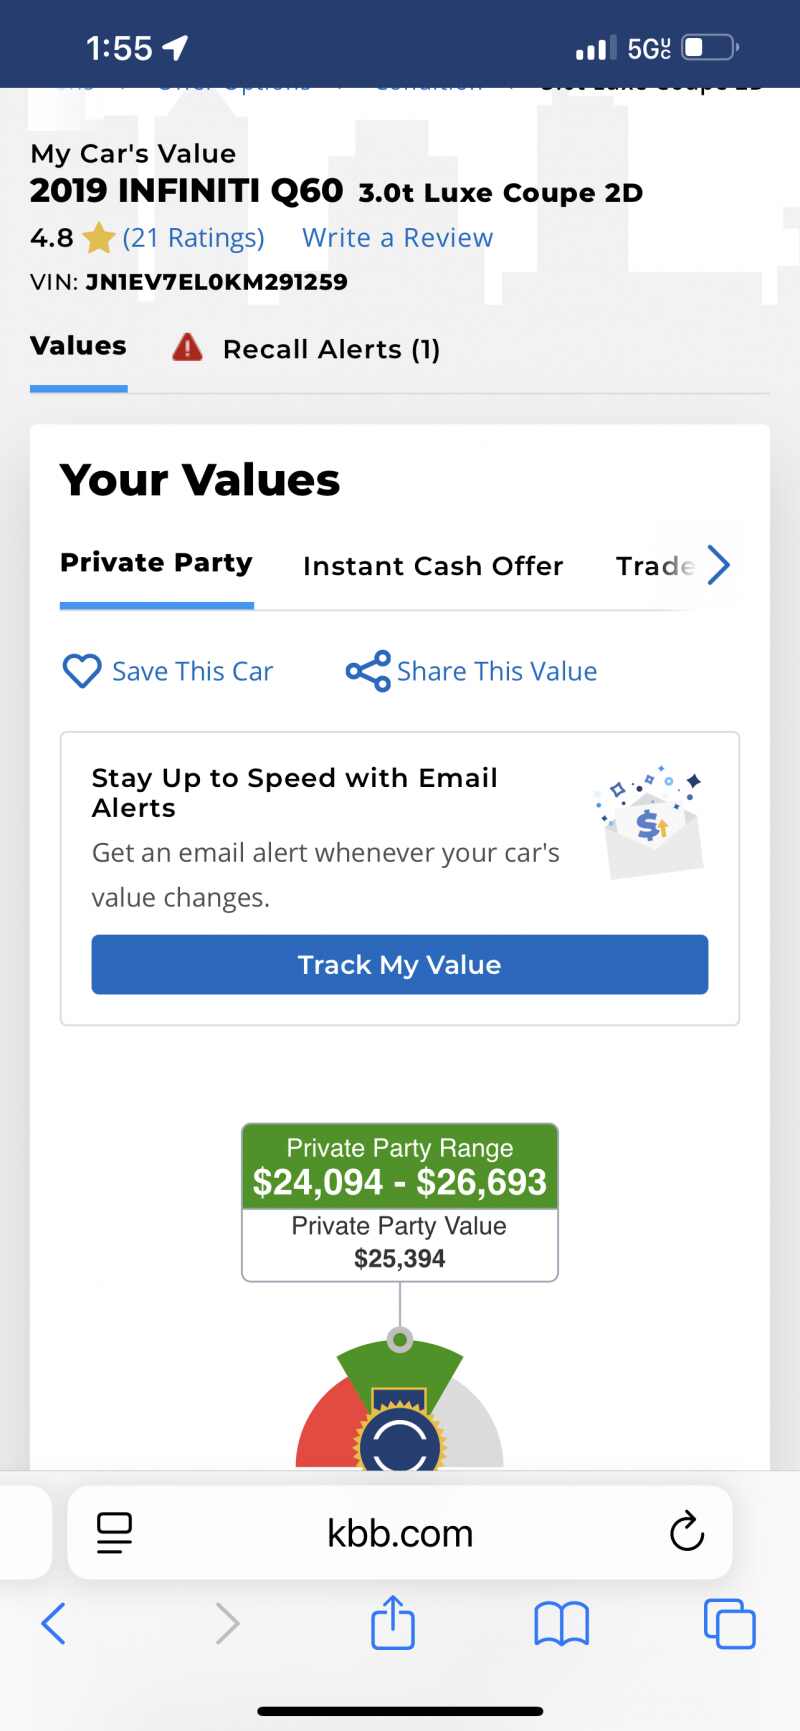Open Safari page format menu icon
This screenshot has width=800, height=1731.
[x=114, y=1532]
